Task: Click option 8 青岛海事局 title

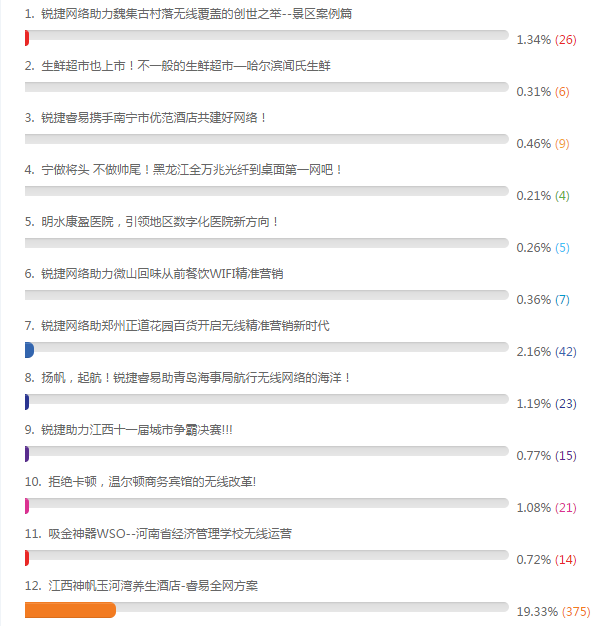Action: 187,378
